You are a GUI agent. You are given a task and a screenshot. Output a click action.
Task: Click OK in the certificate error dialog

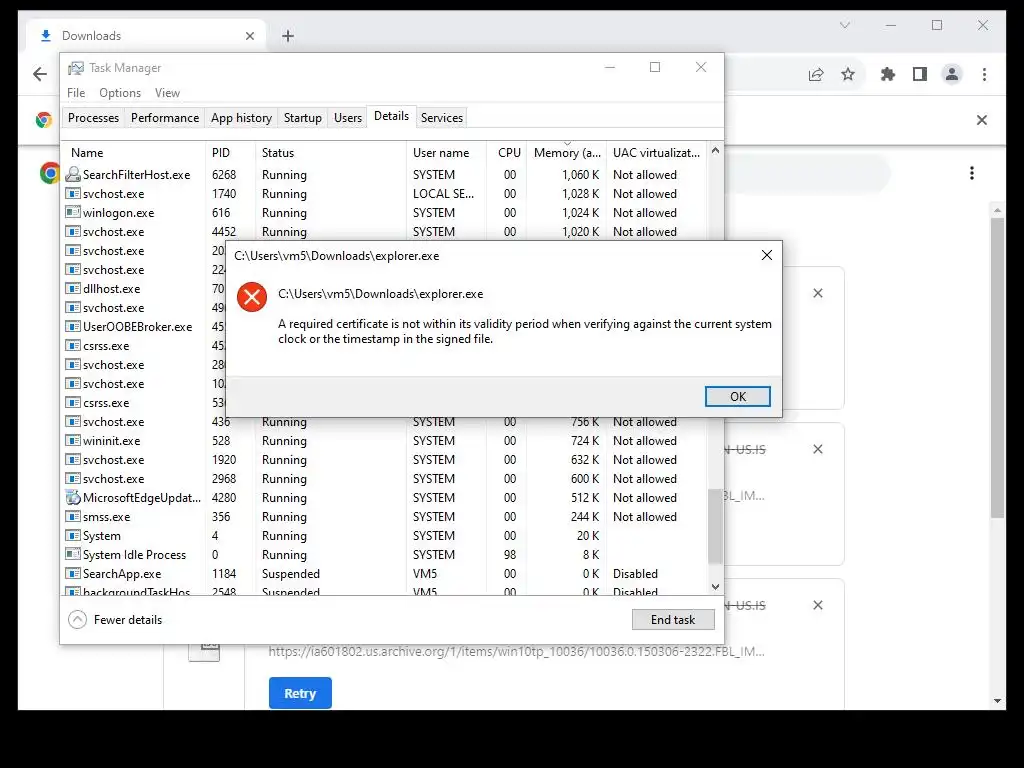pyautogui.click(x=737, y=396)
